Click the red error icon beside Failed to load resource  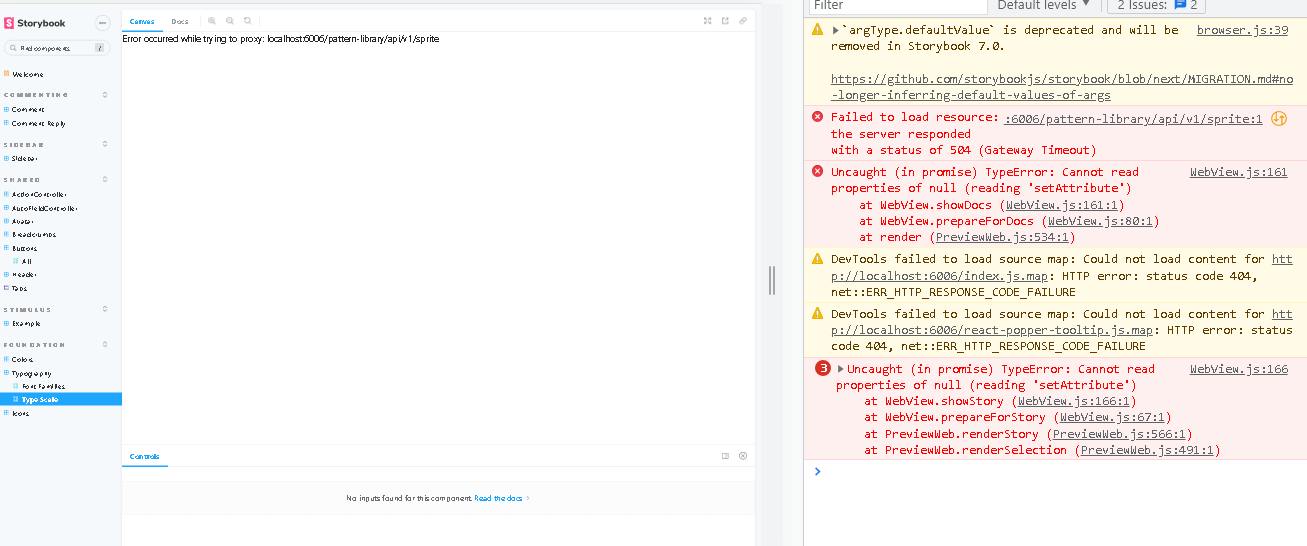[x=817, y=117]
